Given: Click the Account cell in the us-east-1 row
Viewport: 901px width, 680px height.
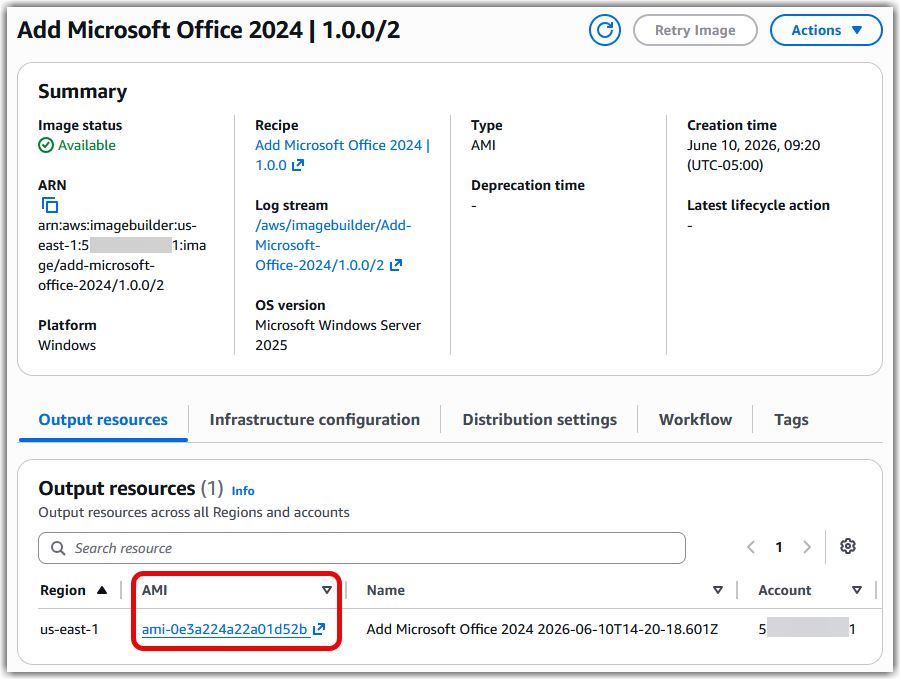Looking at the screenshot, I should pos(807,629).
